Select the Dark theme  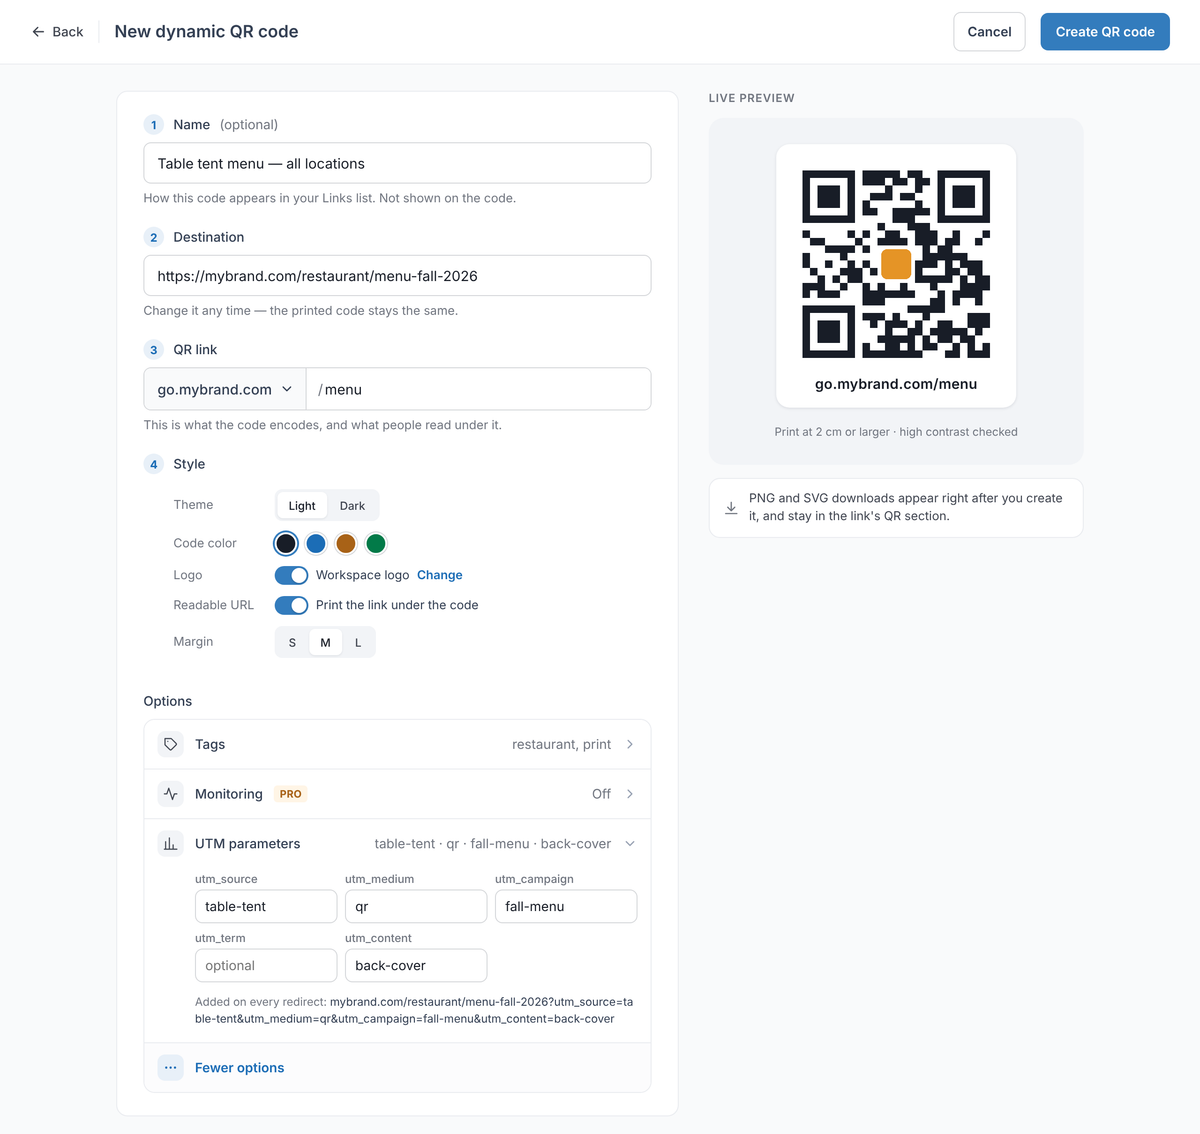pyautogui.click(x=352, y=506)
